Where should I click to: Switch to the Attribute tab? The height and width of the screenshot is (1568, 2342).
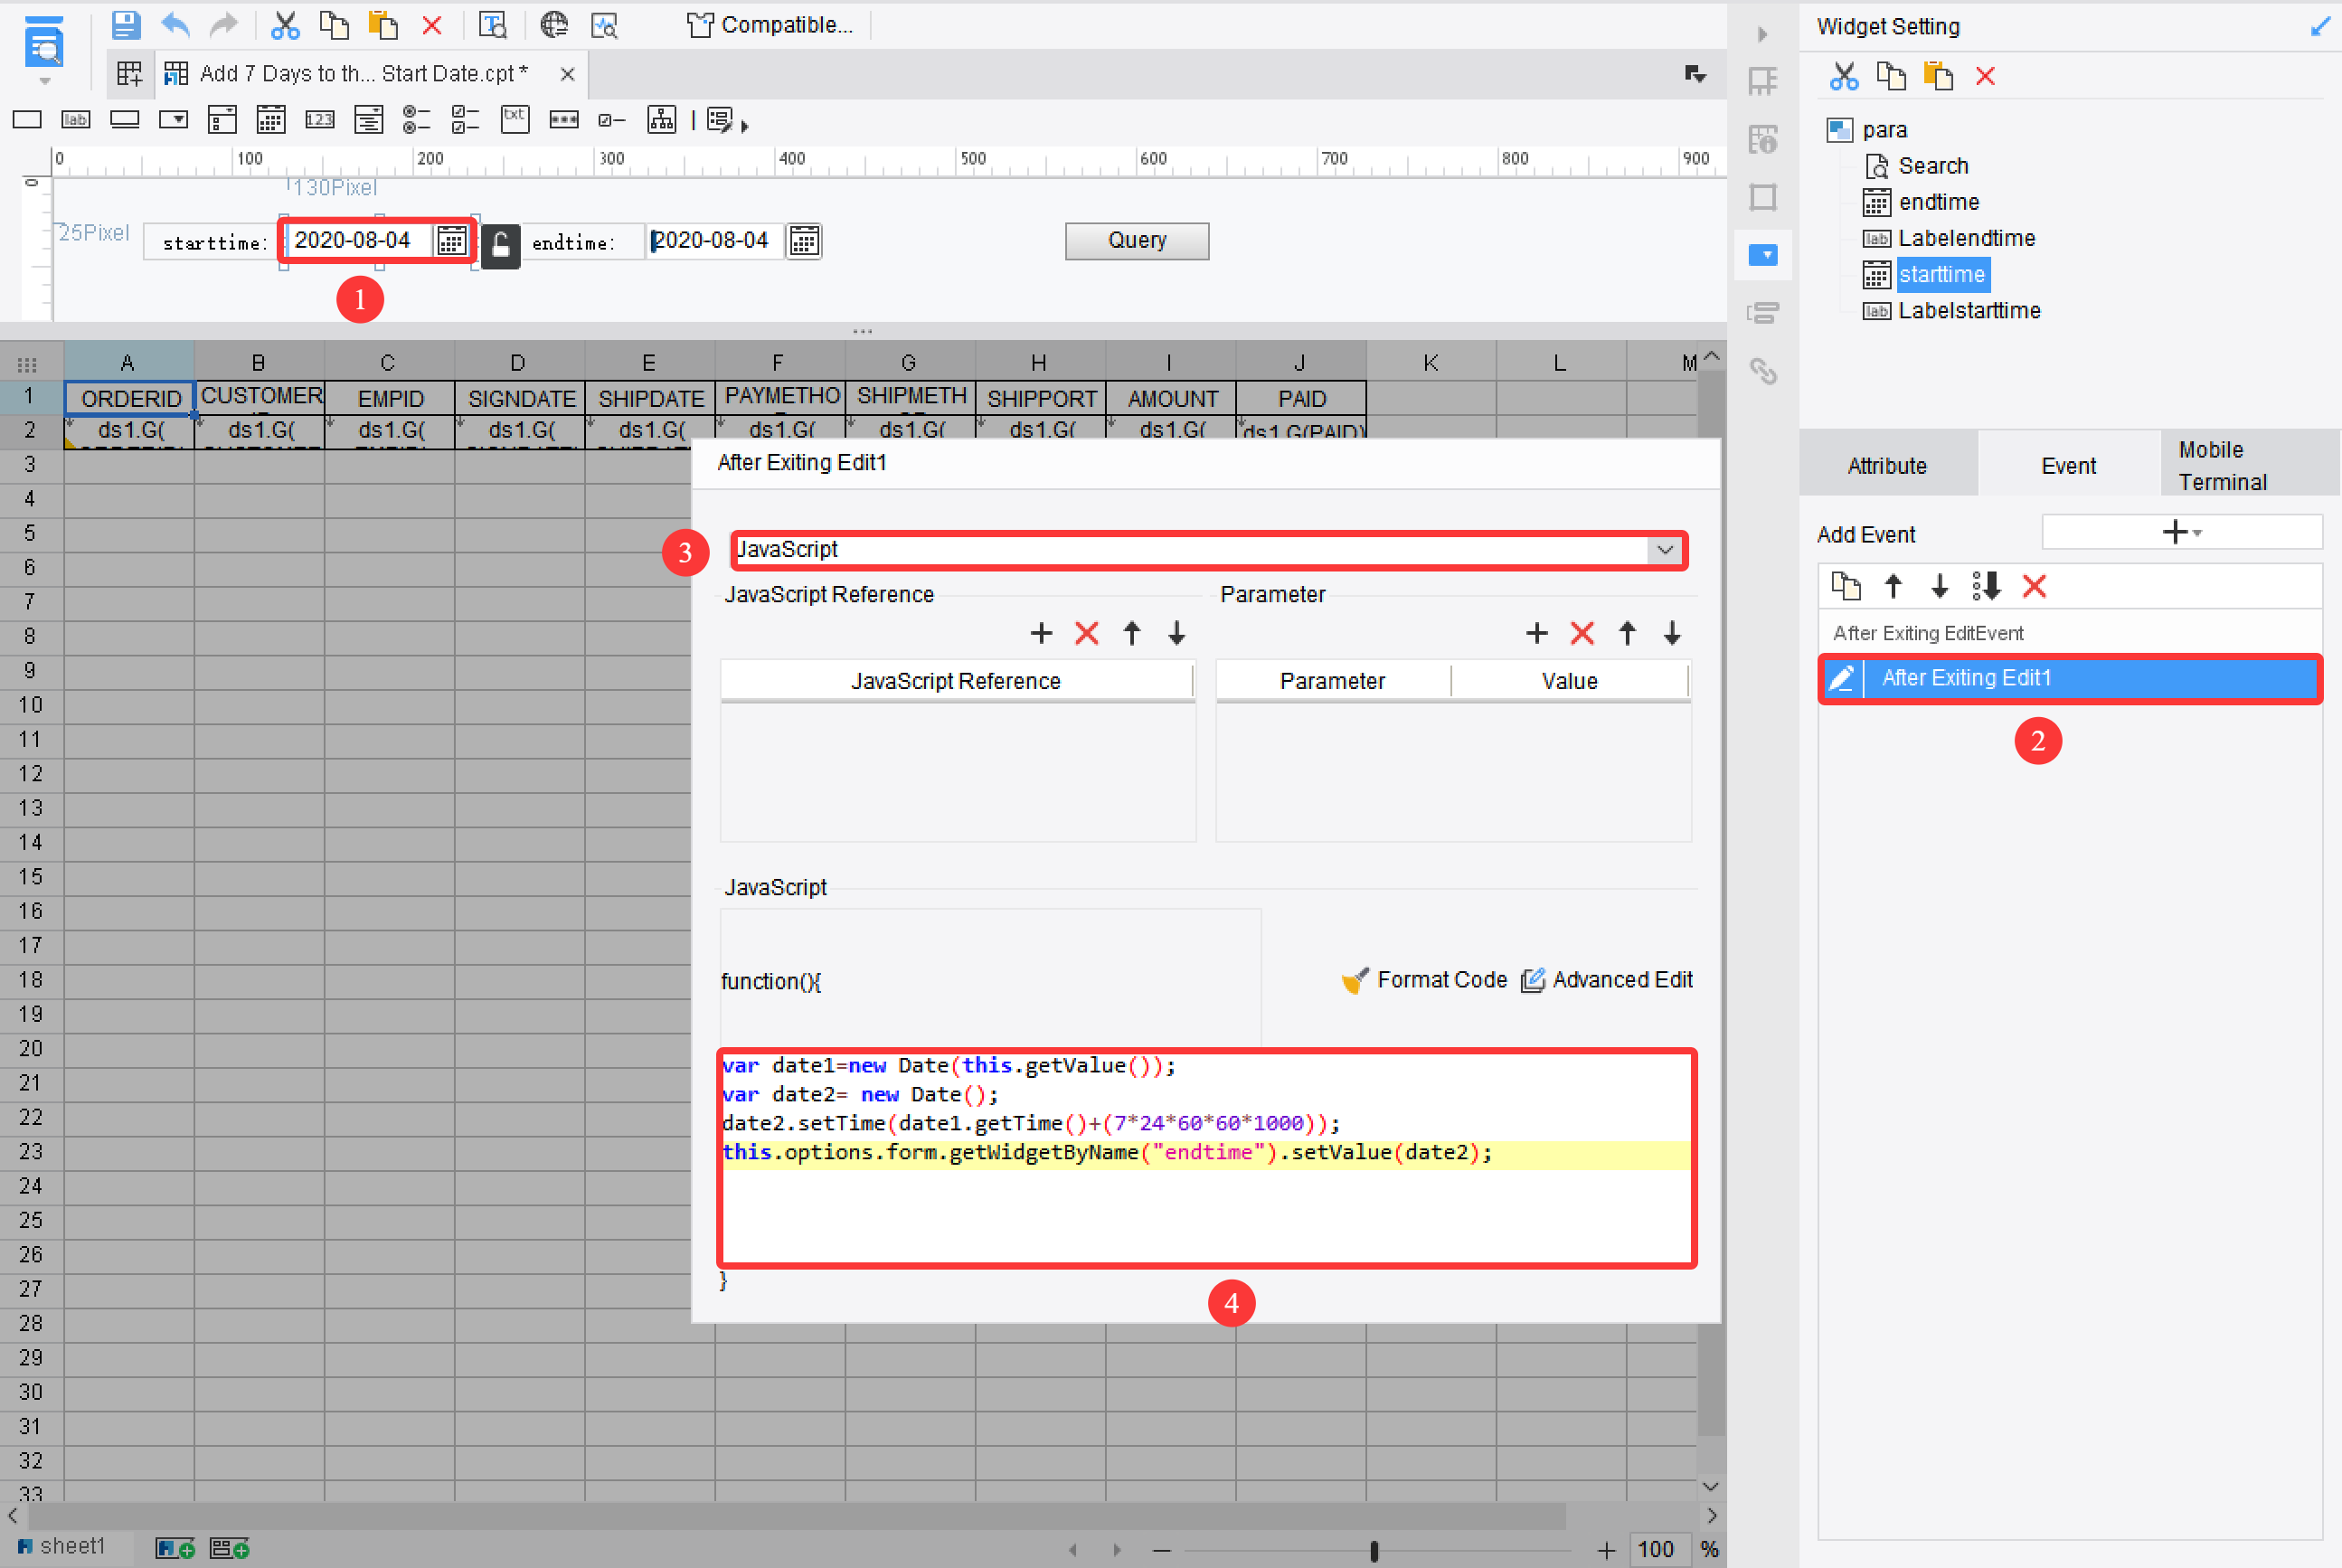tap(1888, 464)
